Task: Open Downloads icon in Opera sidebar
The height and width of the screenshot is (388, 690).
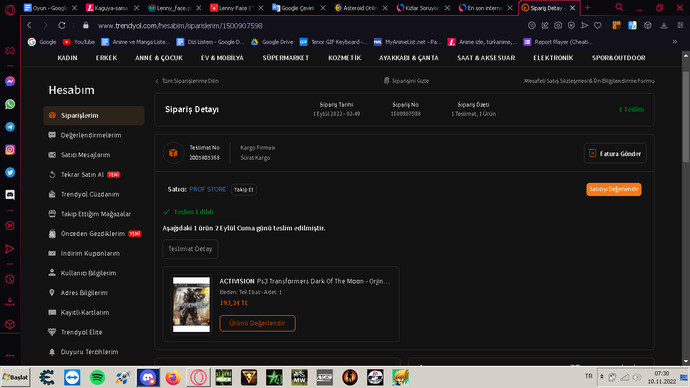Action: coord(10,301)
